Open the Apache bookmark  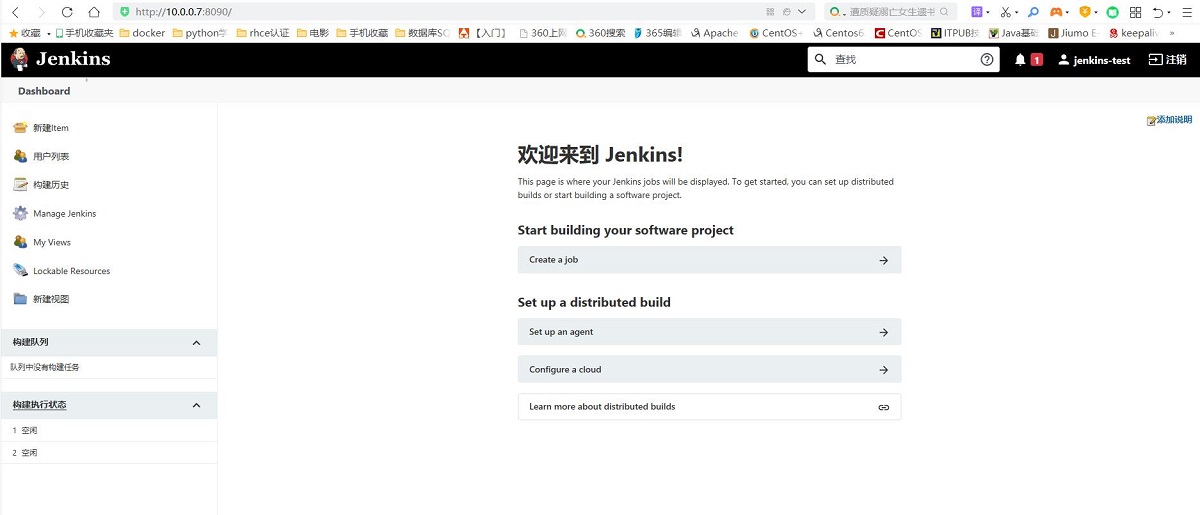tap(714, 33)
